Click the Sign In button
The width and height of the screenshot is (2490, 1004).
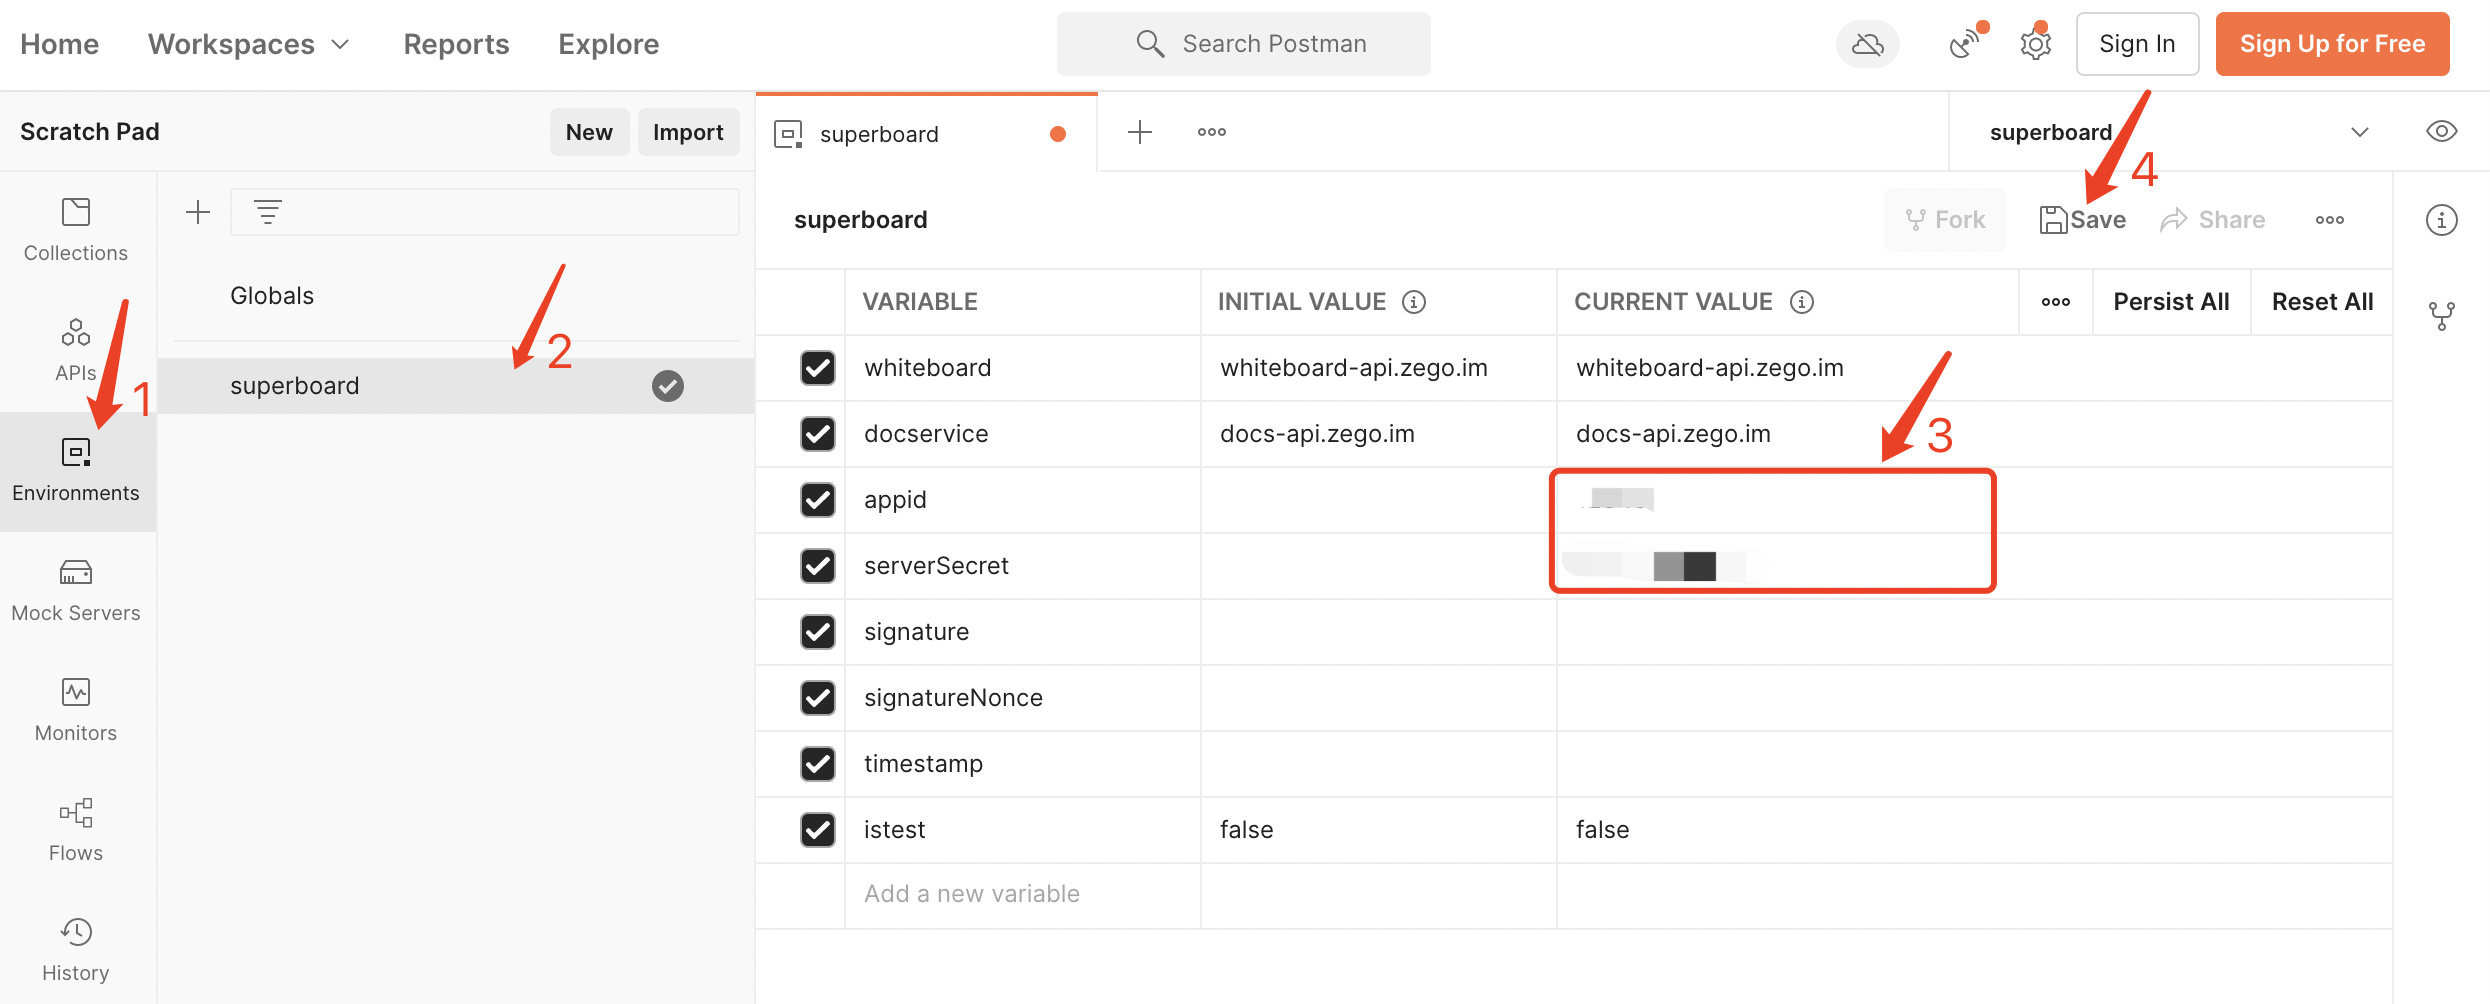click(2137, 44)
